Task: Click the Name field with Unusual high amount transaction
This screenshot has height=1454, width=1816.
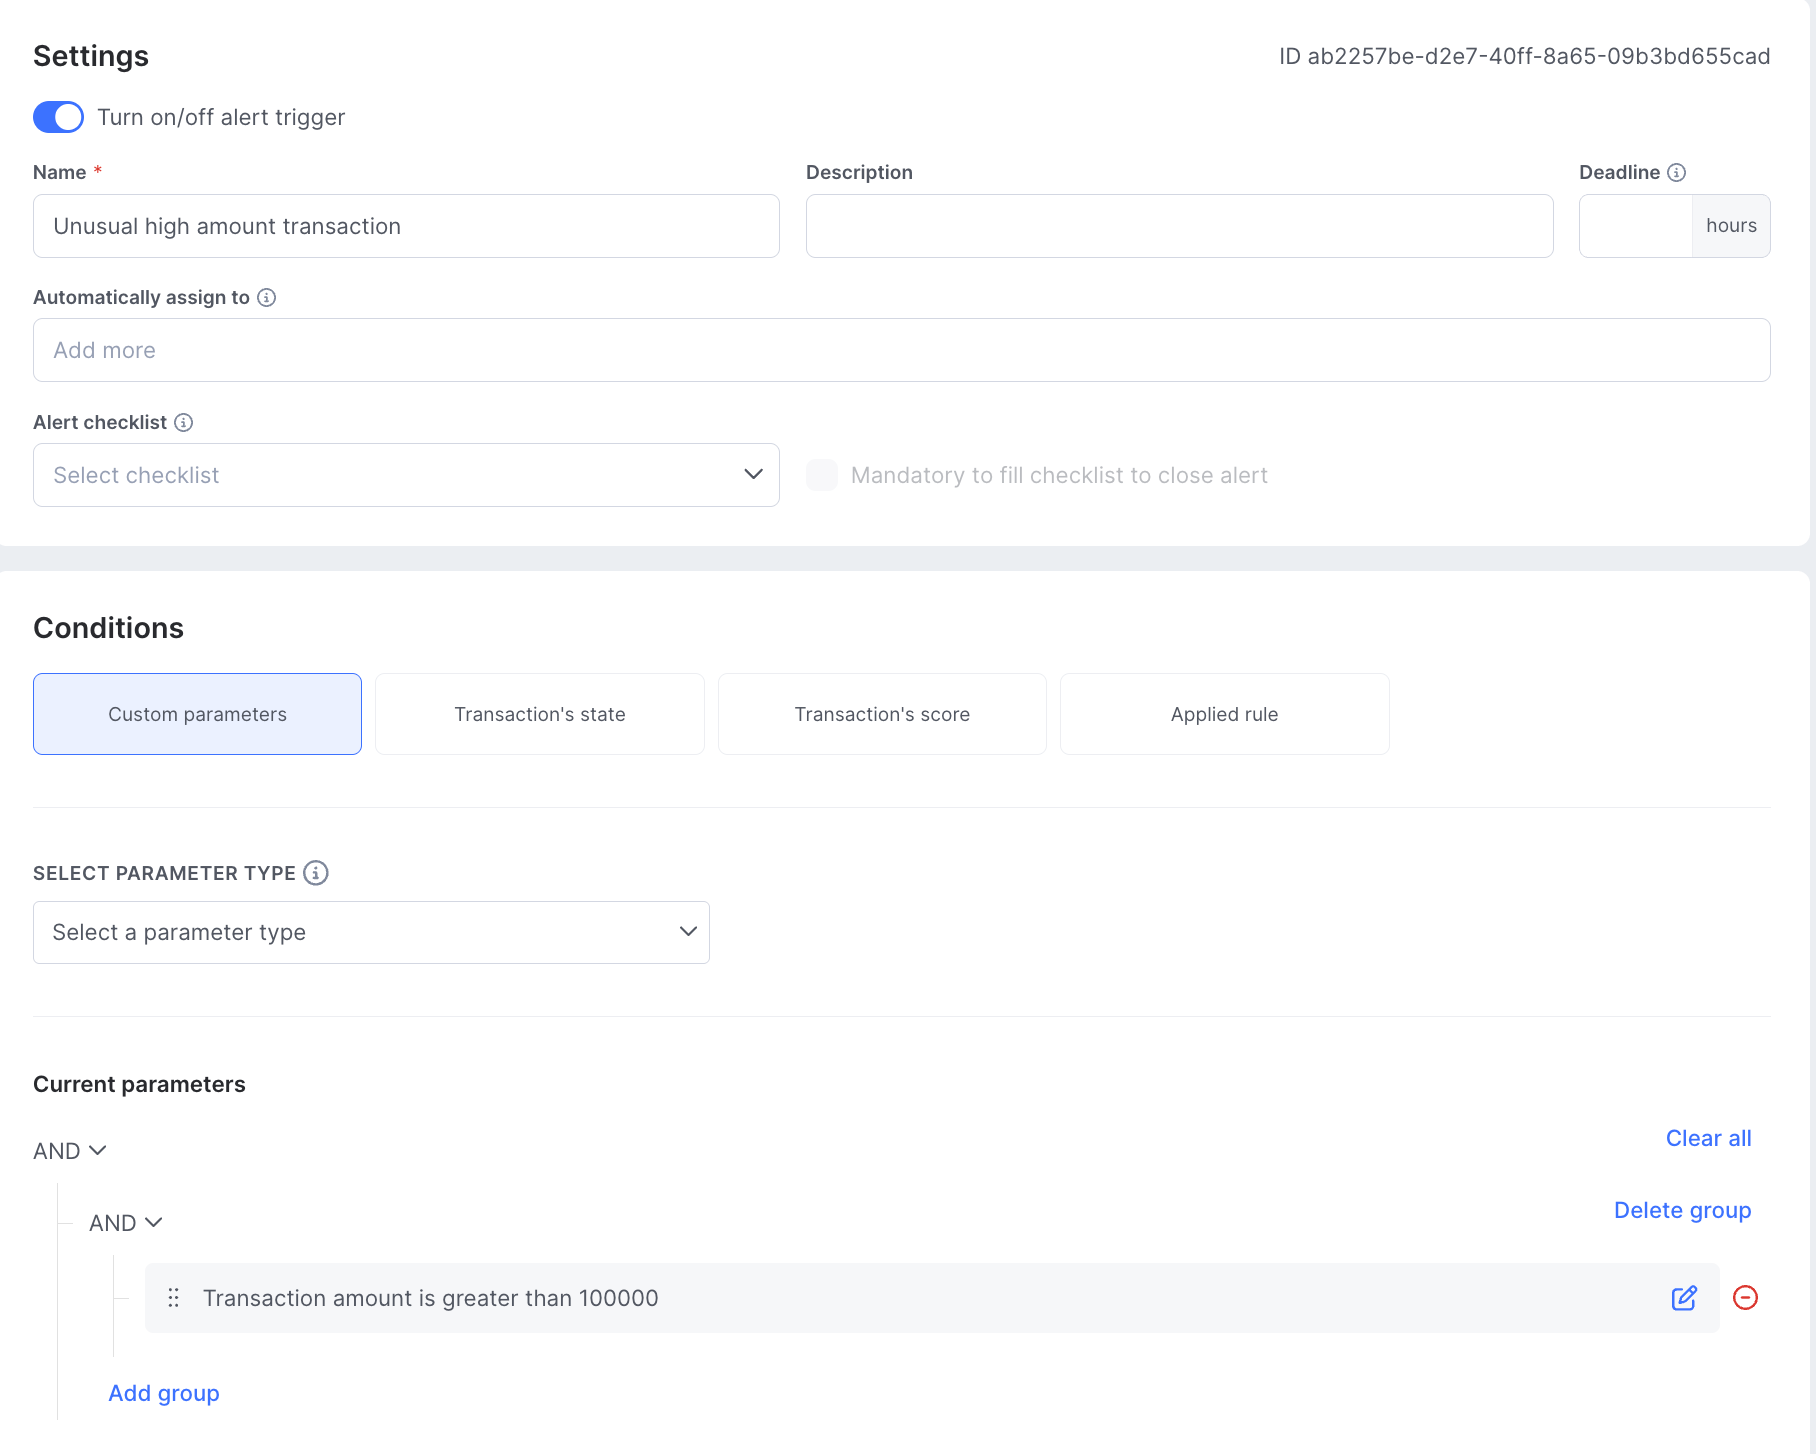Action: click(x=406, y=226)
